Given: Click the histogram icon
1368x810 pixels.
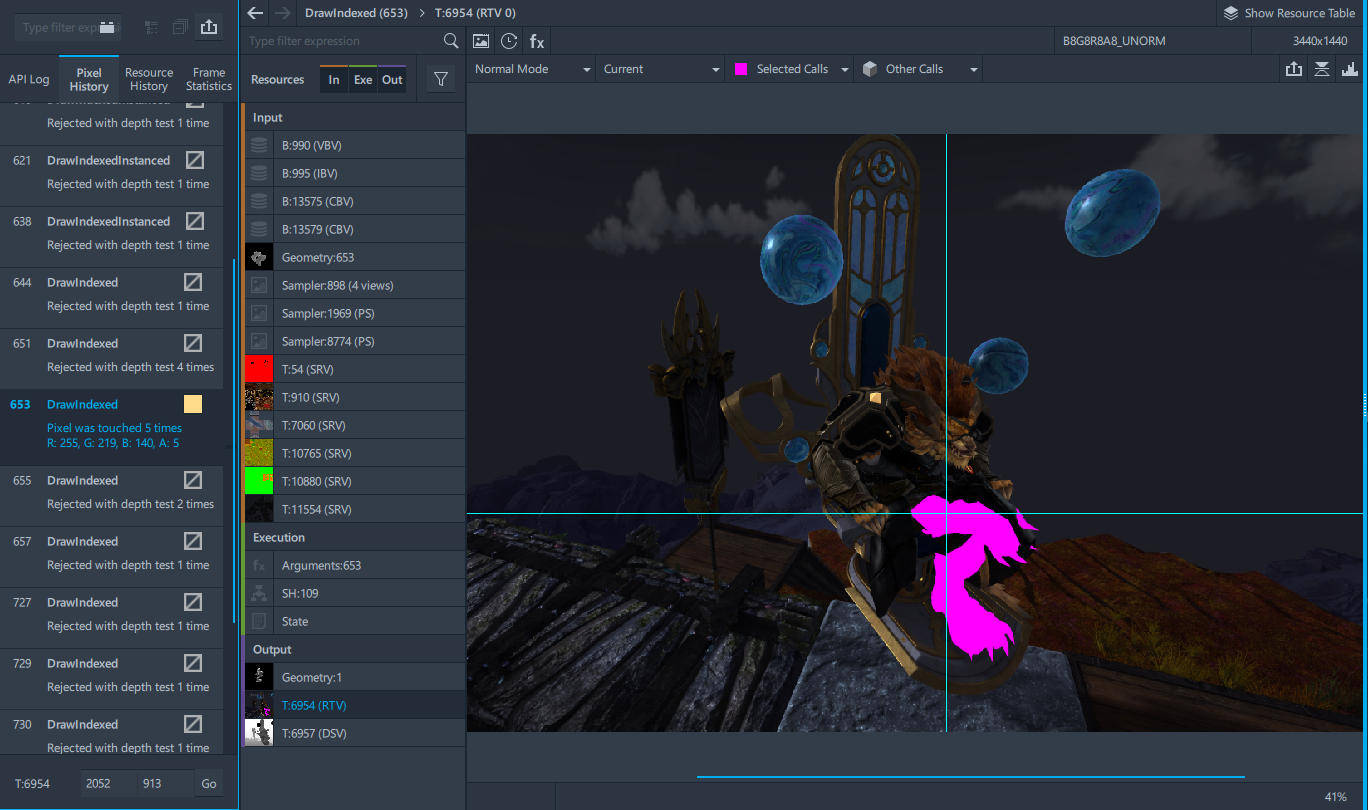Looking at the screenshot, I should (x=1350, y=69).
